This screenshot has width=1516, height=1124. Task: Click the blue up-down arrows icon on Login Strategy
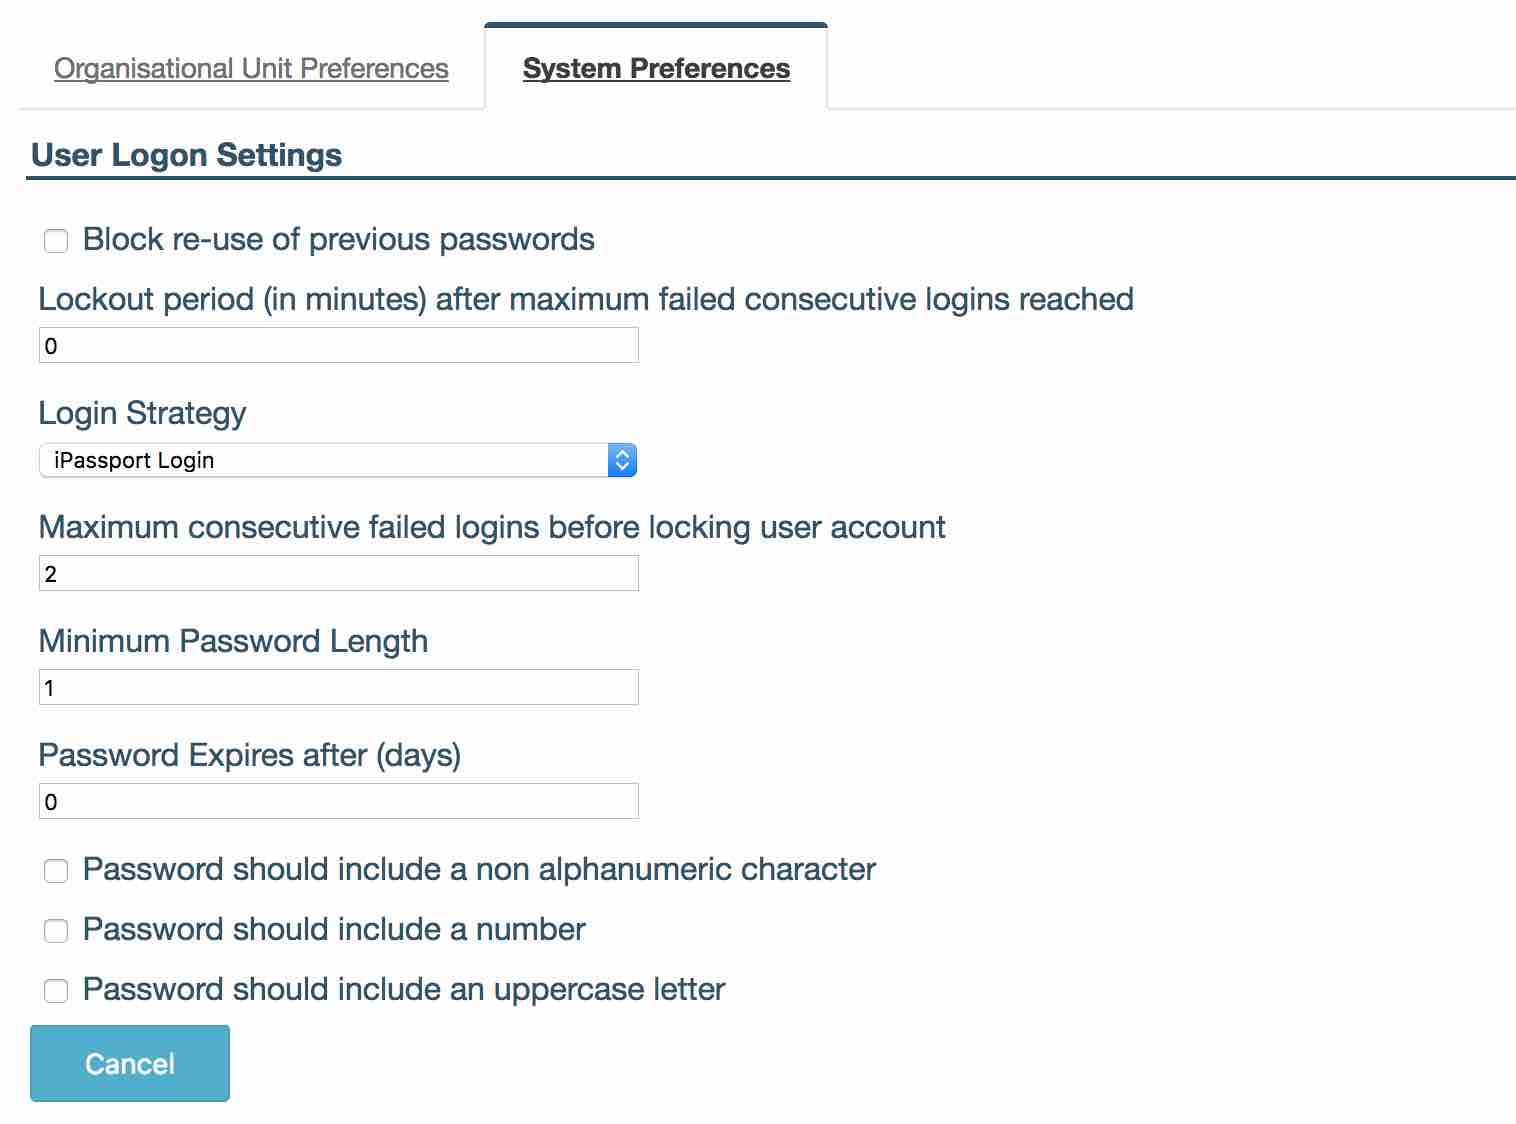pos(622,460)
